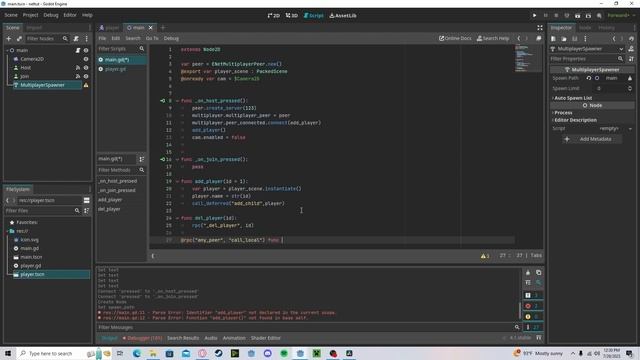This screenshot has height=360, width=640.
Task: Toggle distraction-free mode in script editor
Action: 540,28
